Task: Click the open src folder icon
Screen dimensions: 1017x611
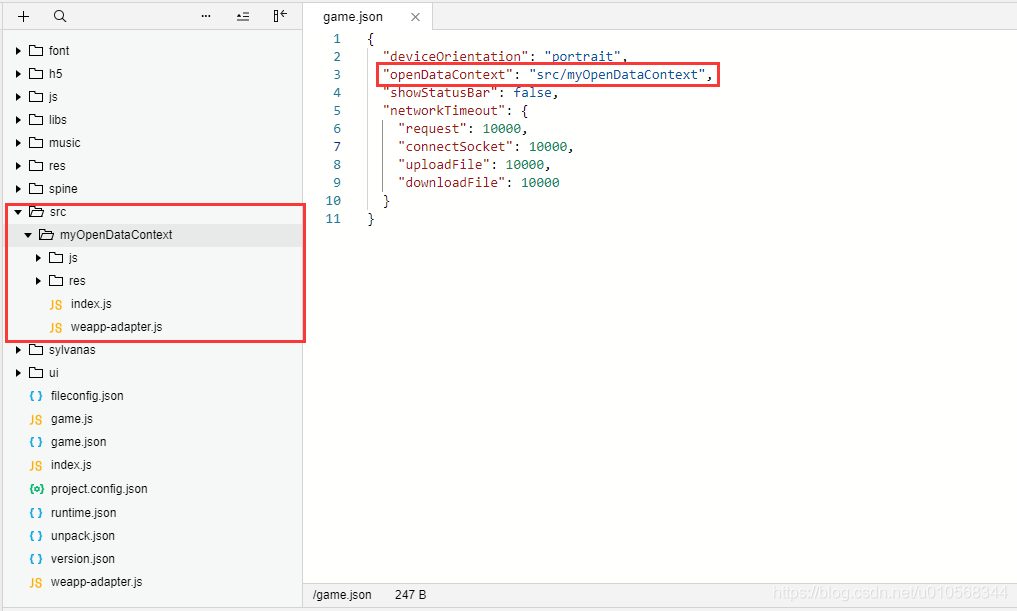Action: point(37,212)
